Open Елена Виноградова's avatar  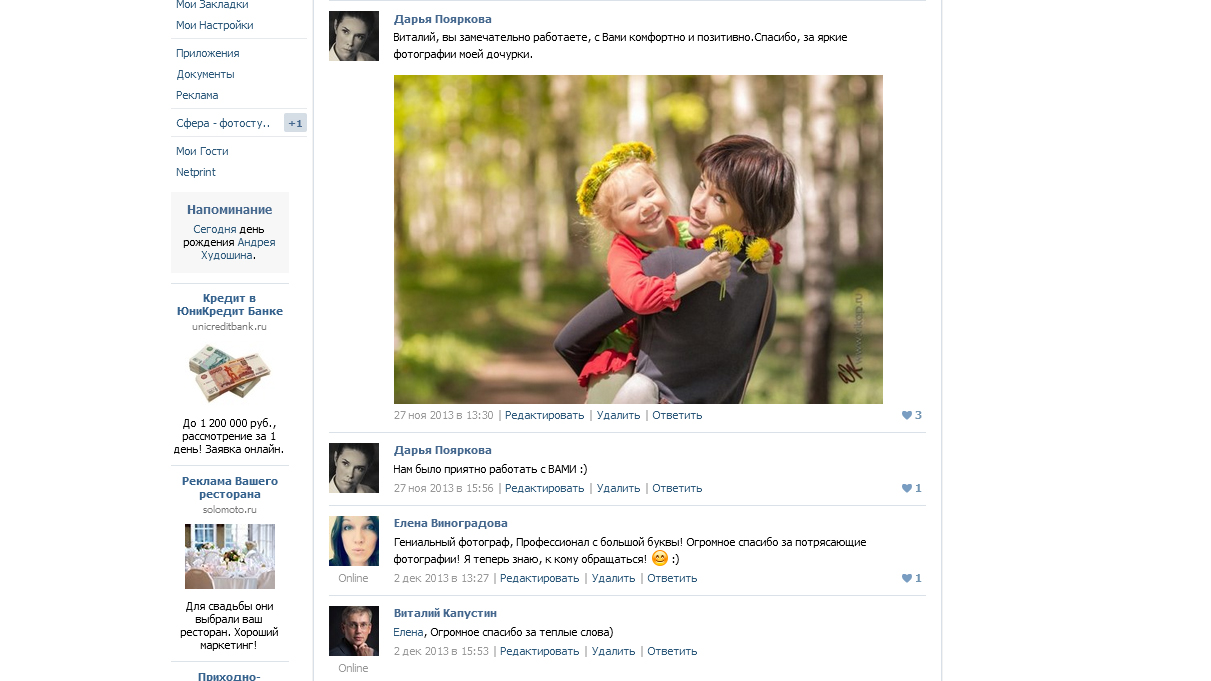pyautogui.click(x=354, y=541)
